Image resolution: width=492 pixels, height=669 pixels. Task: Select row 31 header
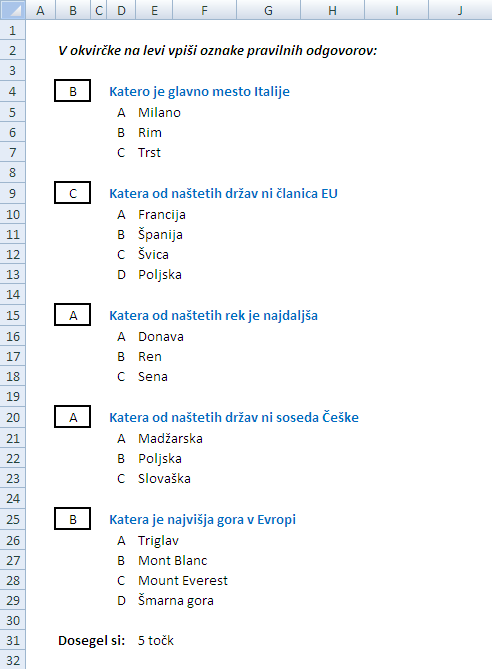[x=12, y=640]
